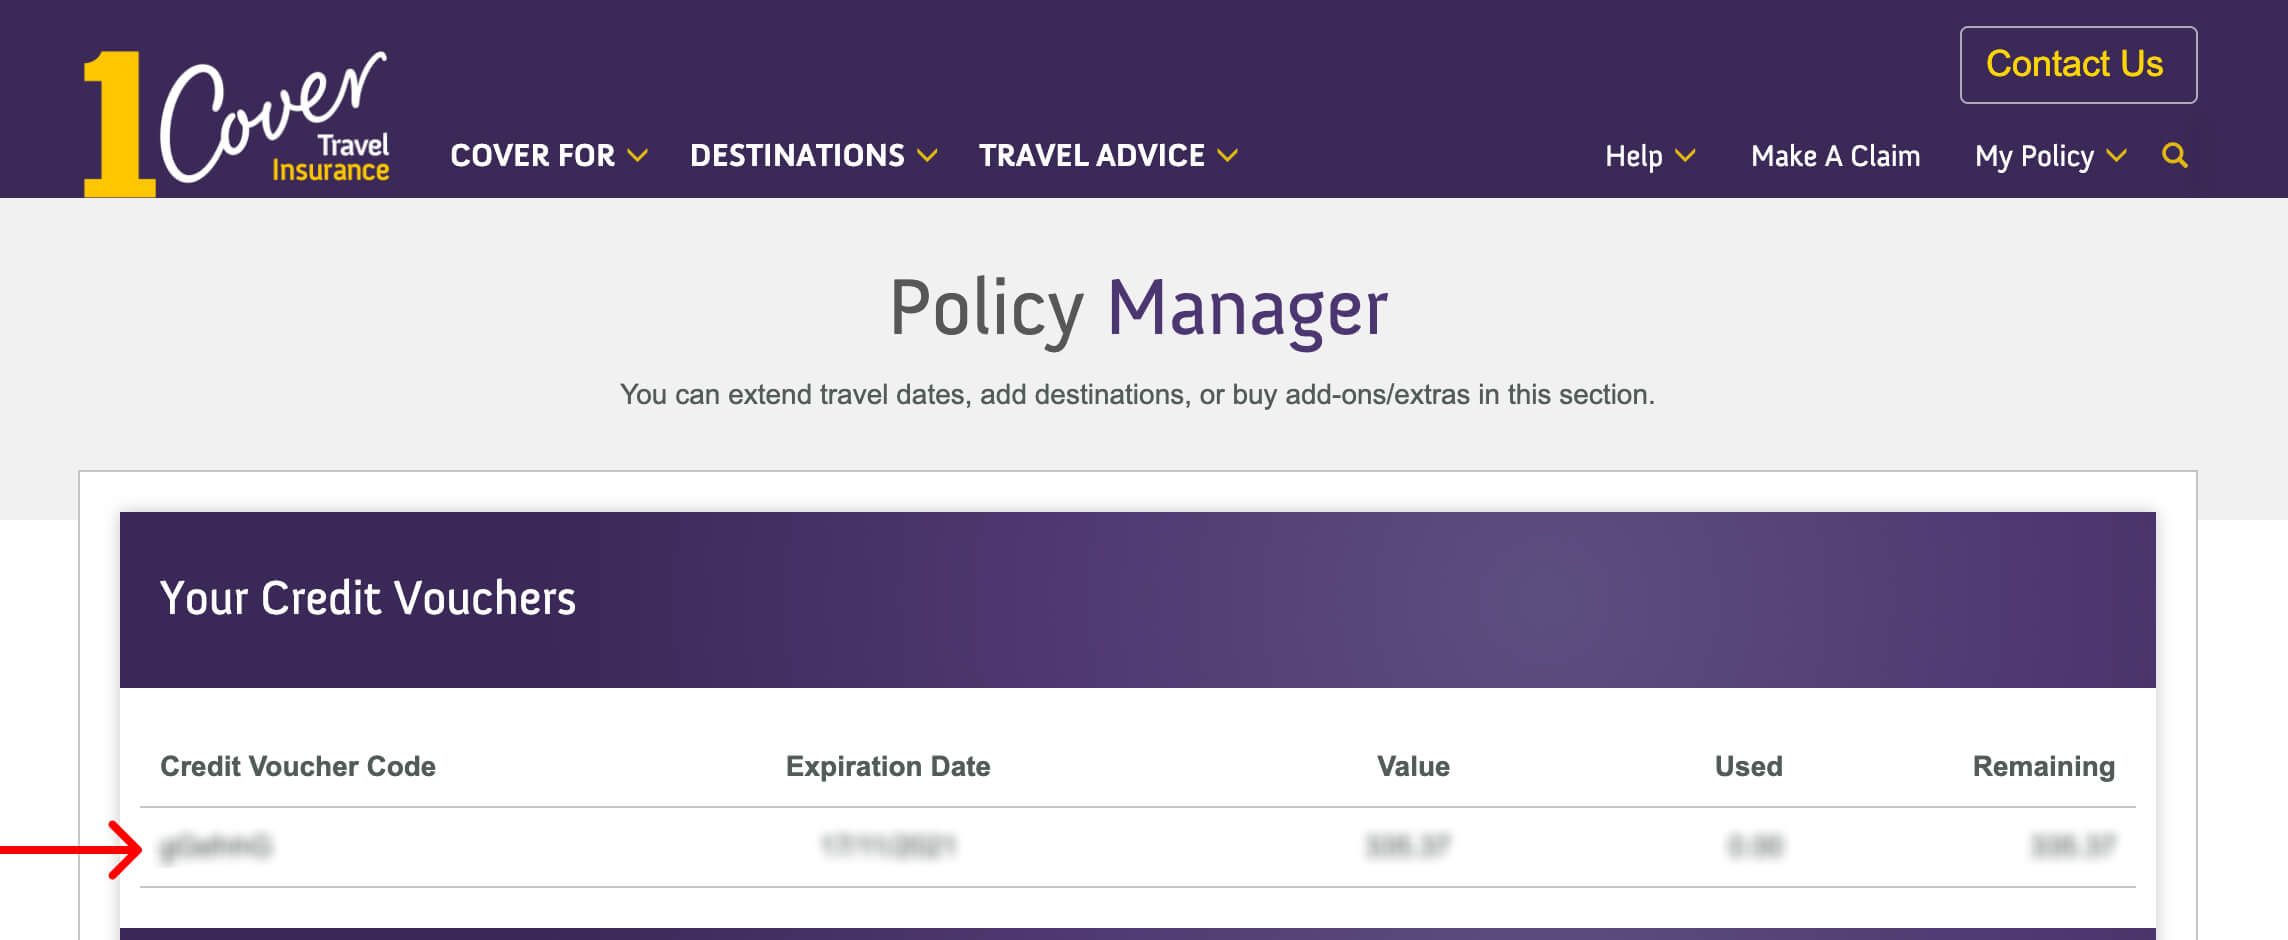Click the Policy Manager page heading

pyautogui.click(x=1138, y=308)
